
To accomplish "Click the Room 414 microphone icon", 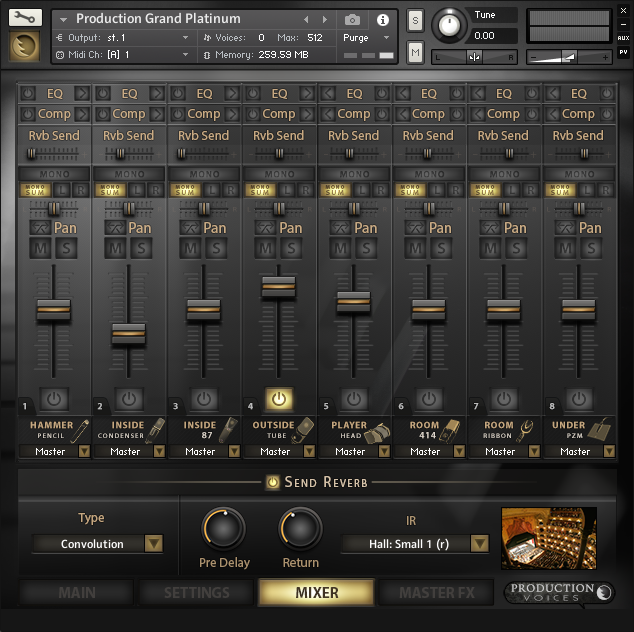I will point(450,431).
